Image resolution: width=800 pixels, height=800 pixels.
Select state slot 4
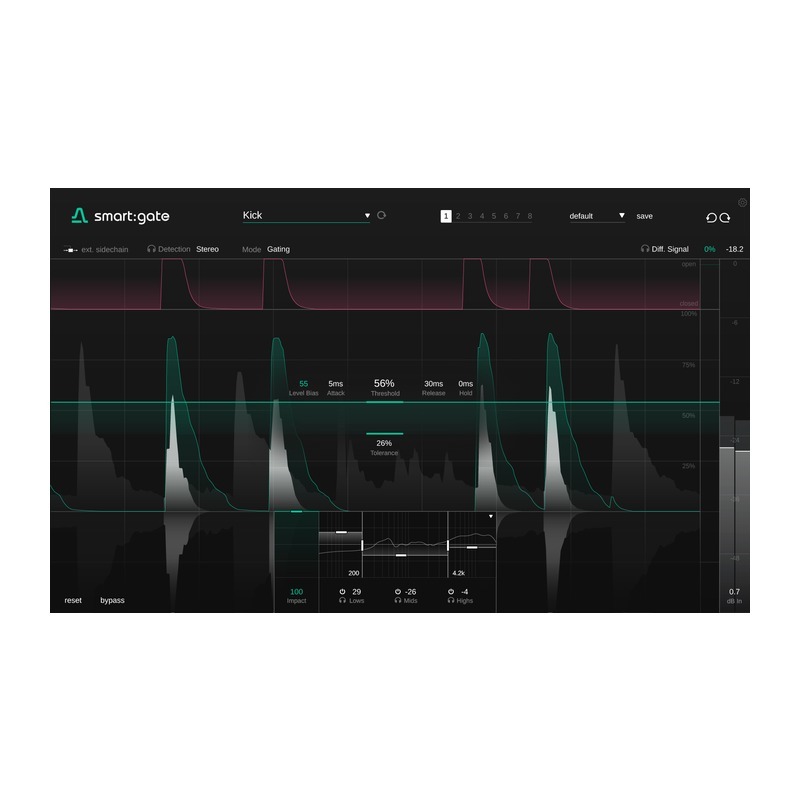pos(482,216)
